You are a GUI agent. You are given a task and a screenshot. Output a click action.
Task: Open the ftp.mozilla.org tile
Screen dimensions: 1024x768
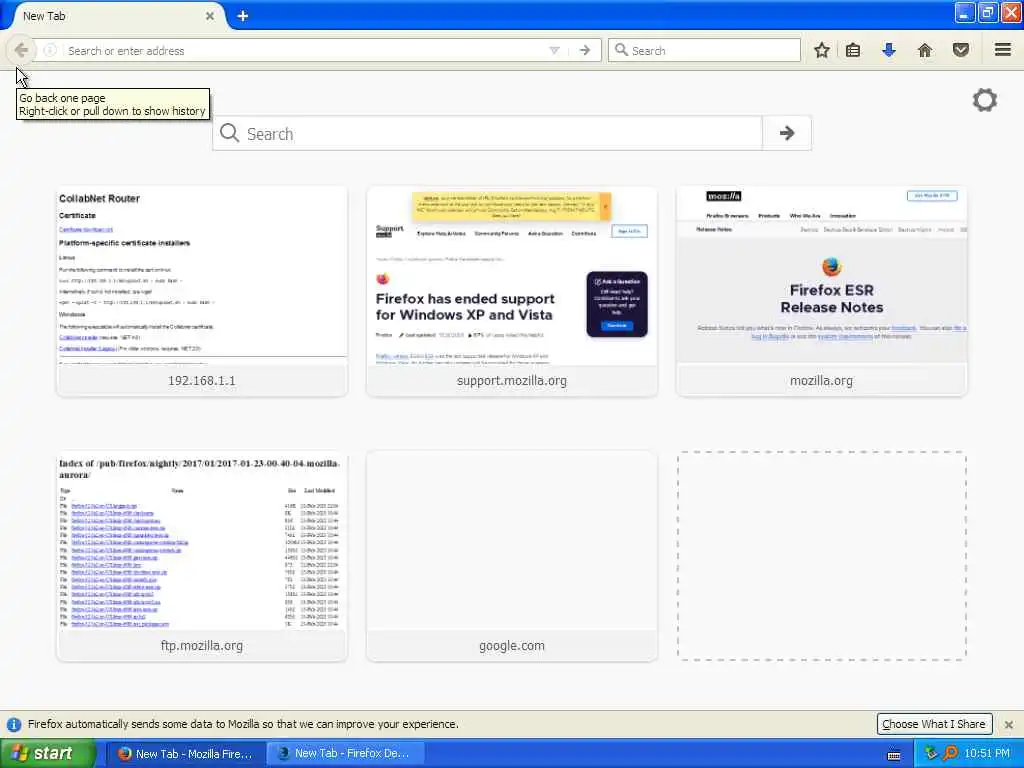(202, 556)
